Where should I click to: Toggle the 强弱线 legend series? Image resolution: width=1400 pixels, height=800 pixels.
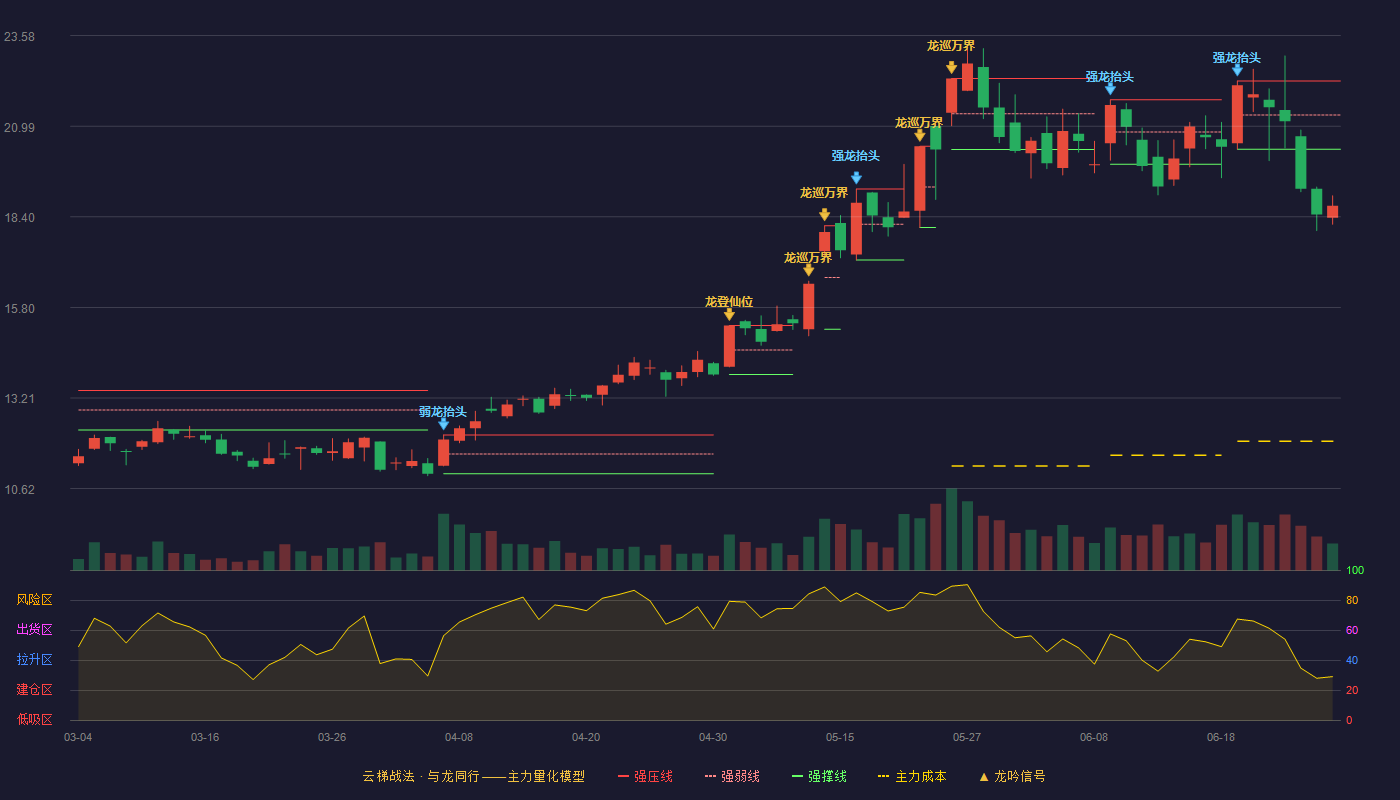click(x=732, y=776)
